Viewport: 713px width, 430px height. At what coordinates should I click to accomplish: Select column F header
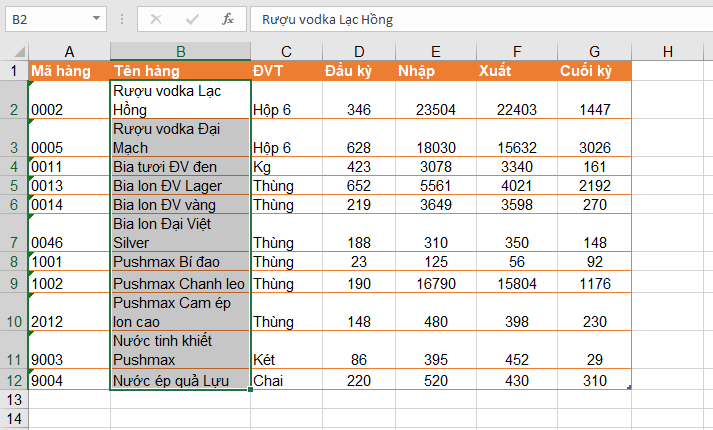tap(517, 51)
